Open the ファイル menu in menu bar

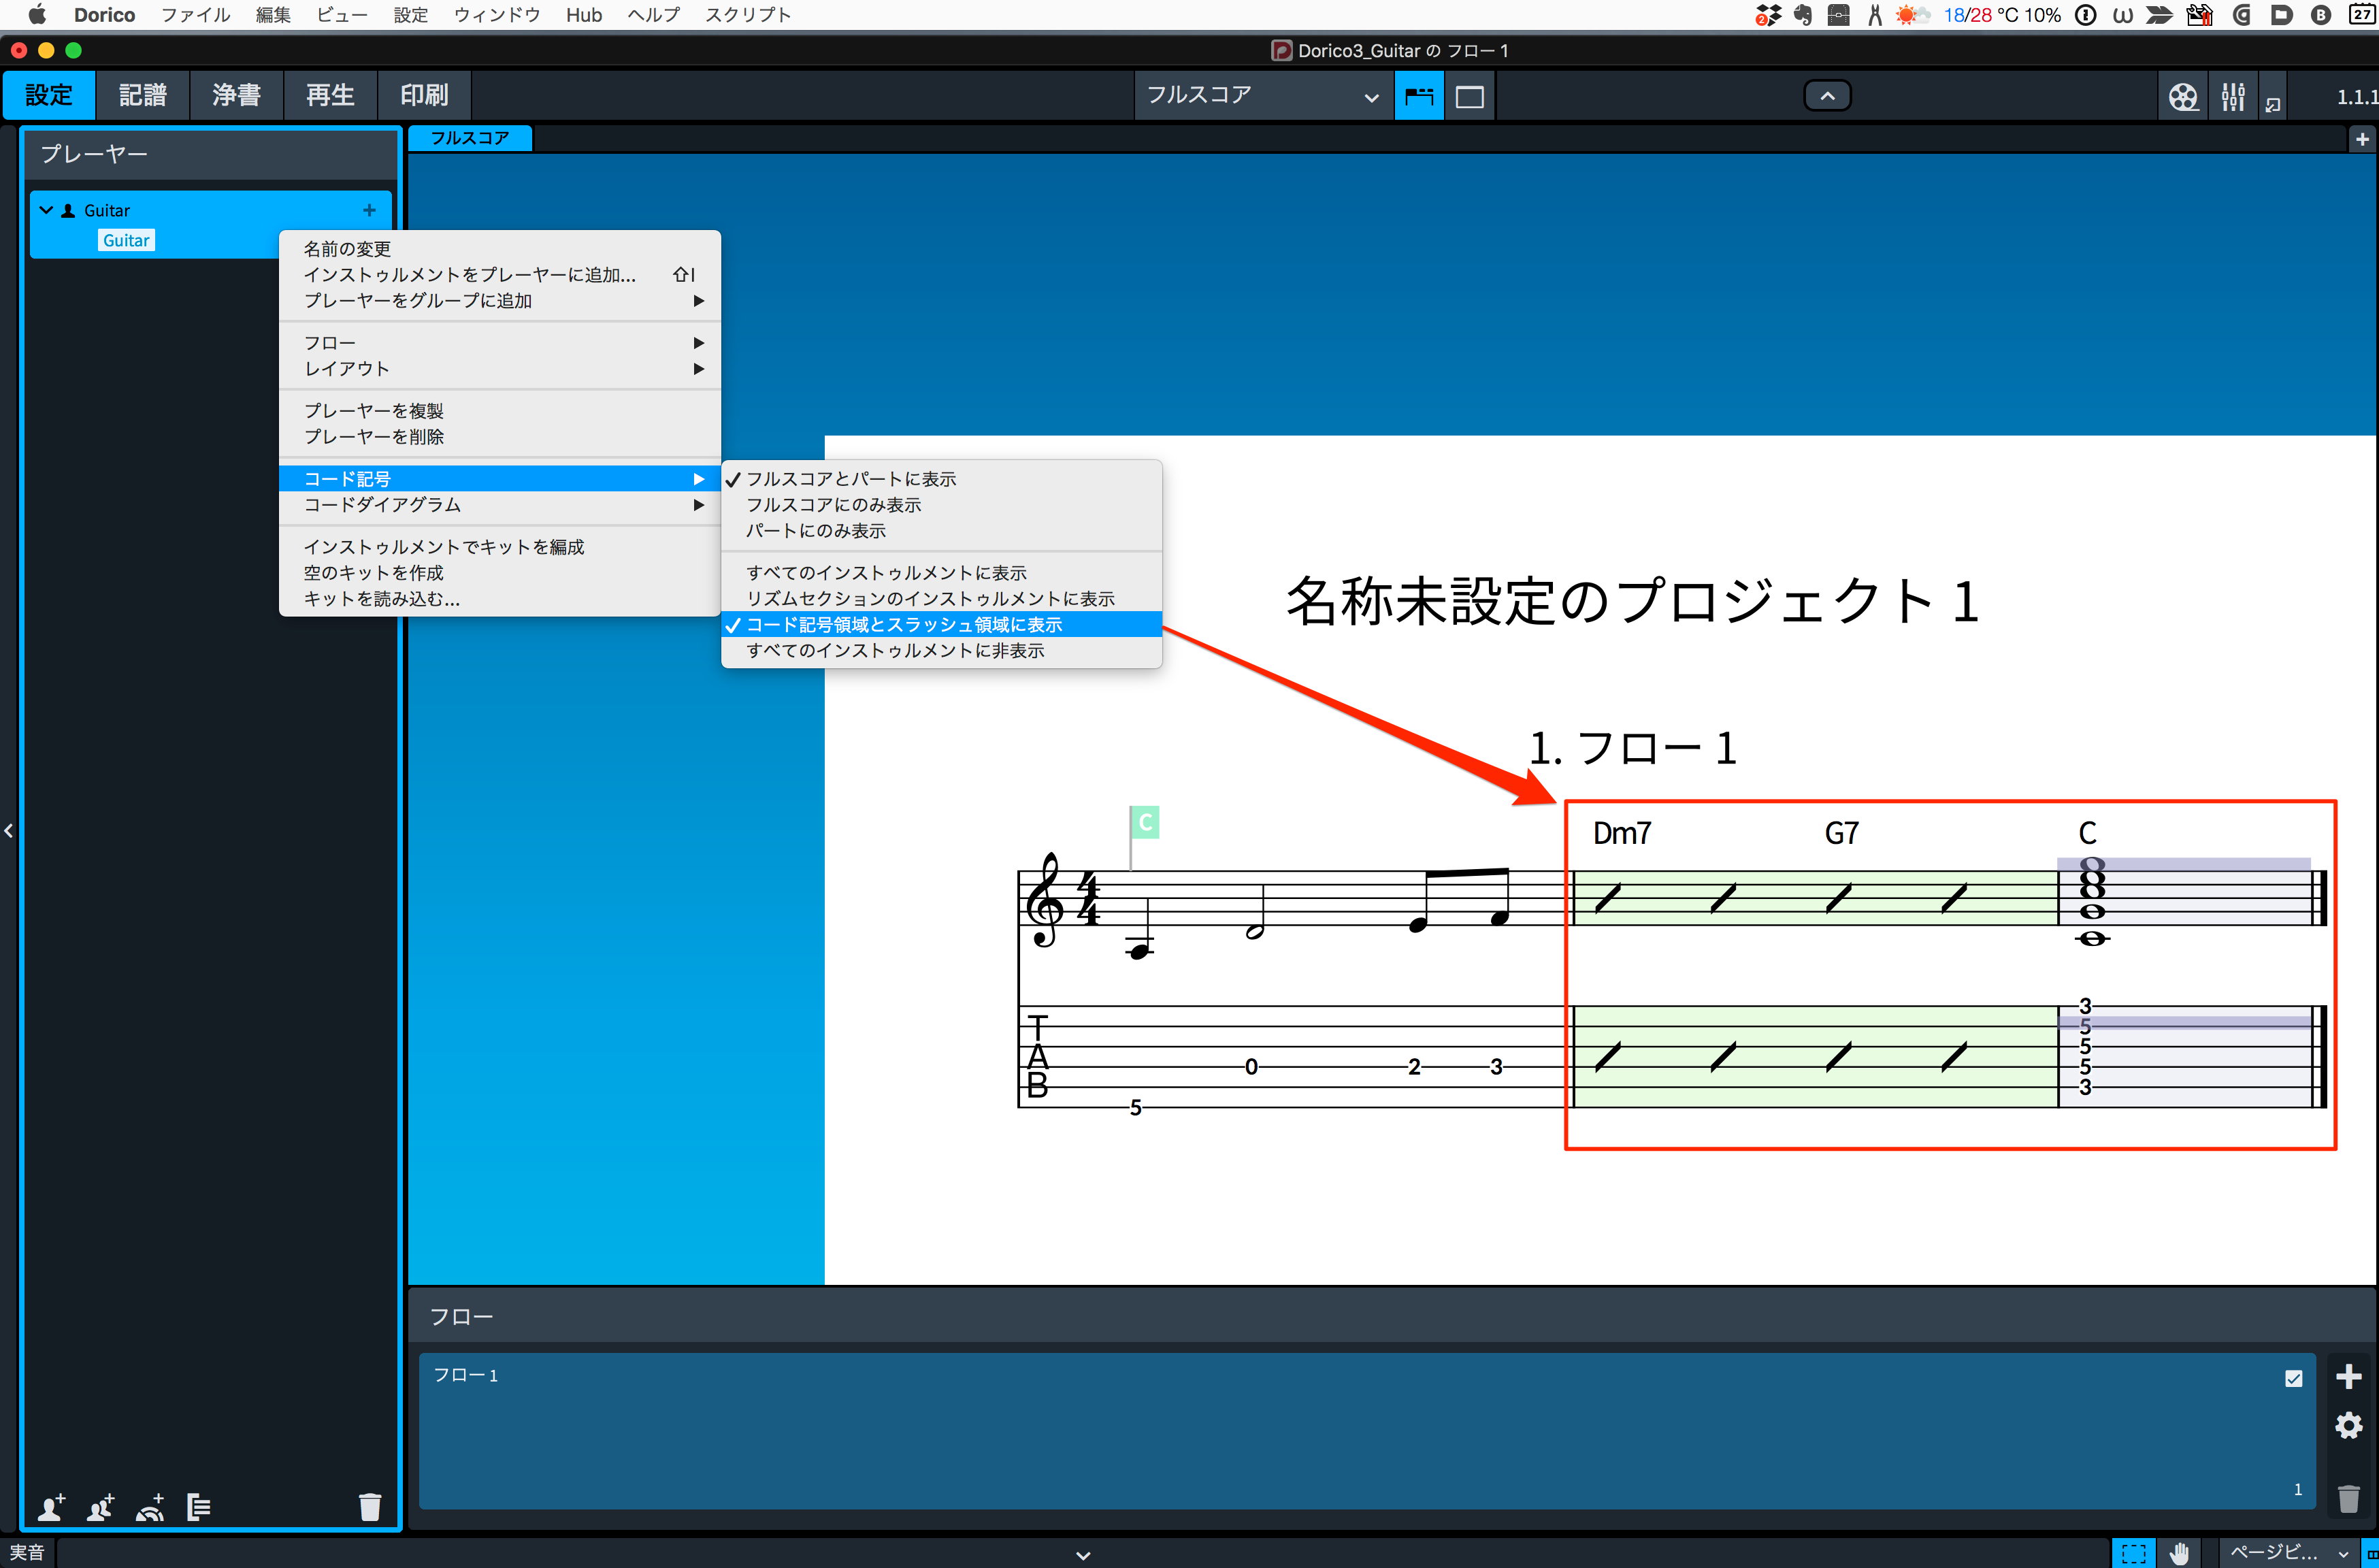pos(195,15)
